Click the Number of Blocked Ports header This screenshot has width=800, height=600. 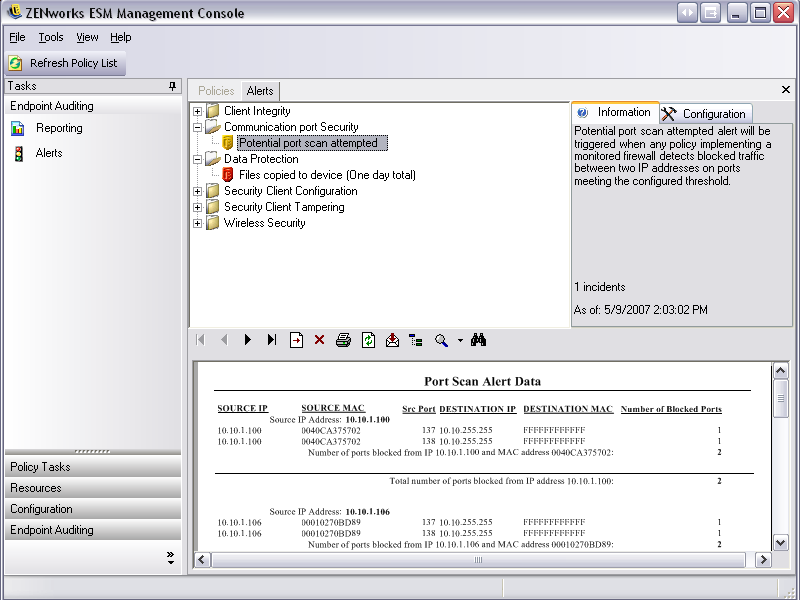click(671, 409)
